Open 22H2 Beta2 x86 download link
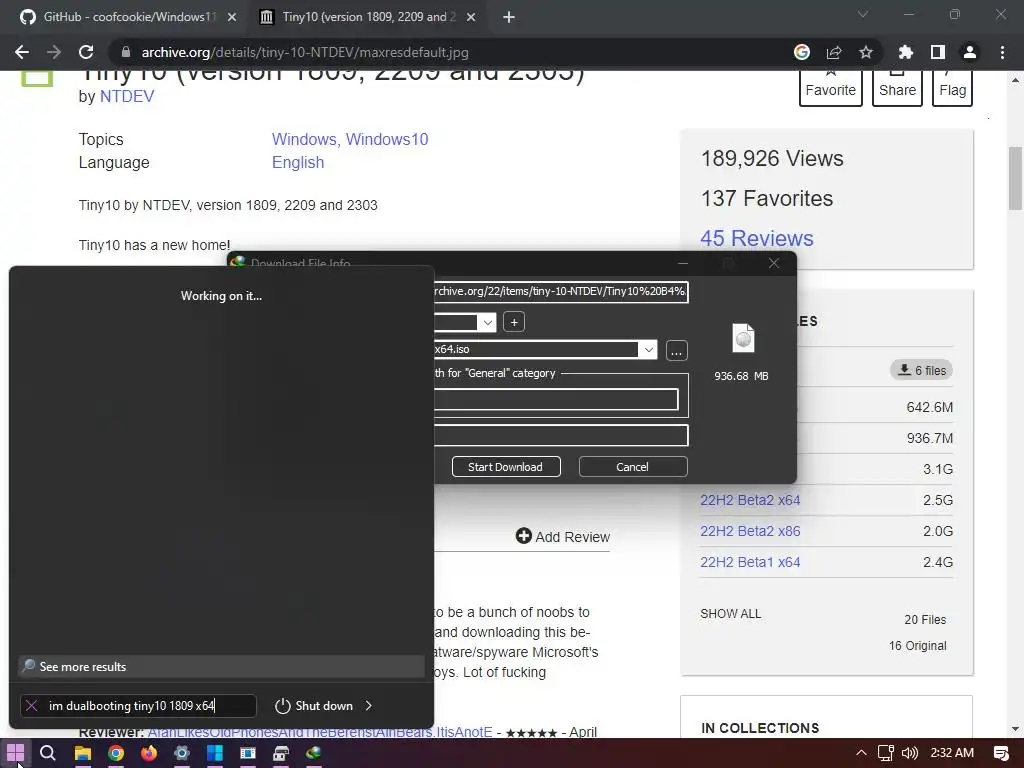Viewport: 1024px width, 768px height. [x=750, y=531]
